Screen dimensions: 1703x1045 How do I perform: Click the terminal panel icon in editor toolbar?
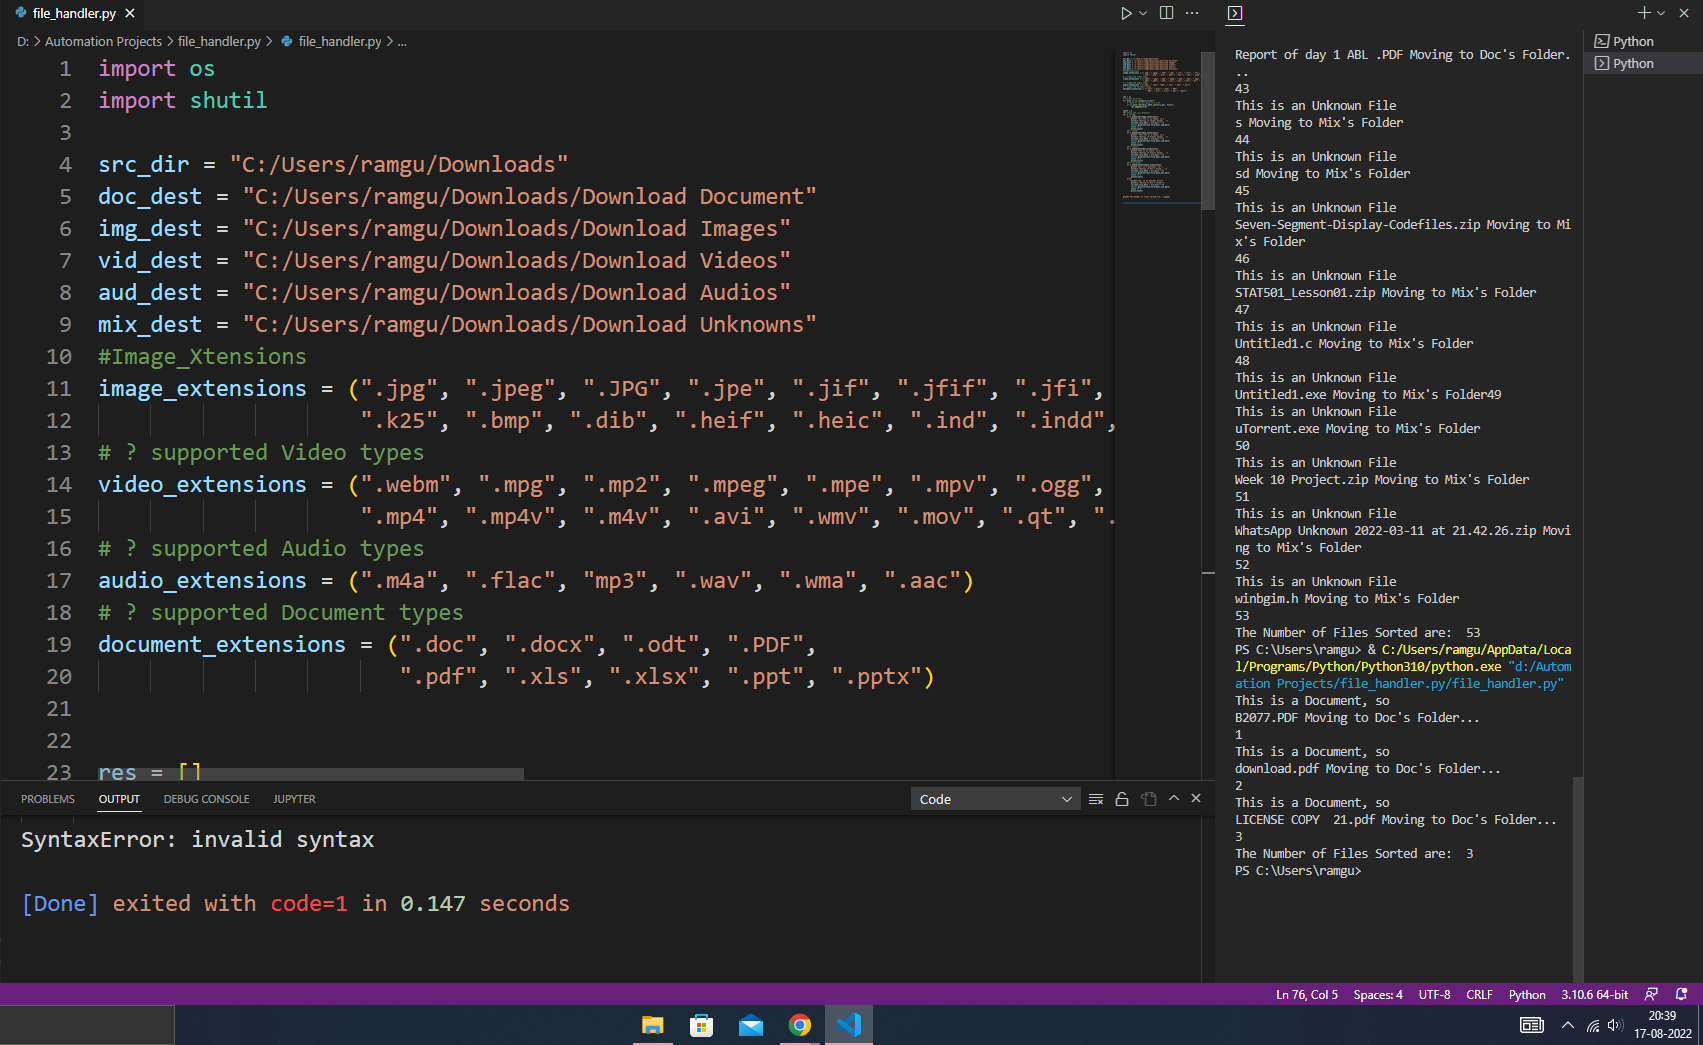coord(1234,13)
